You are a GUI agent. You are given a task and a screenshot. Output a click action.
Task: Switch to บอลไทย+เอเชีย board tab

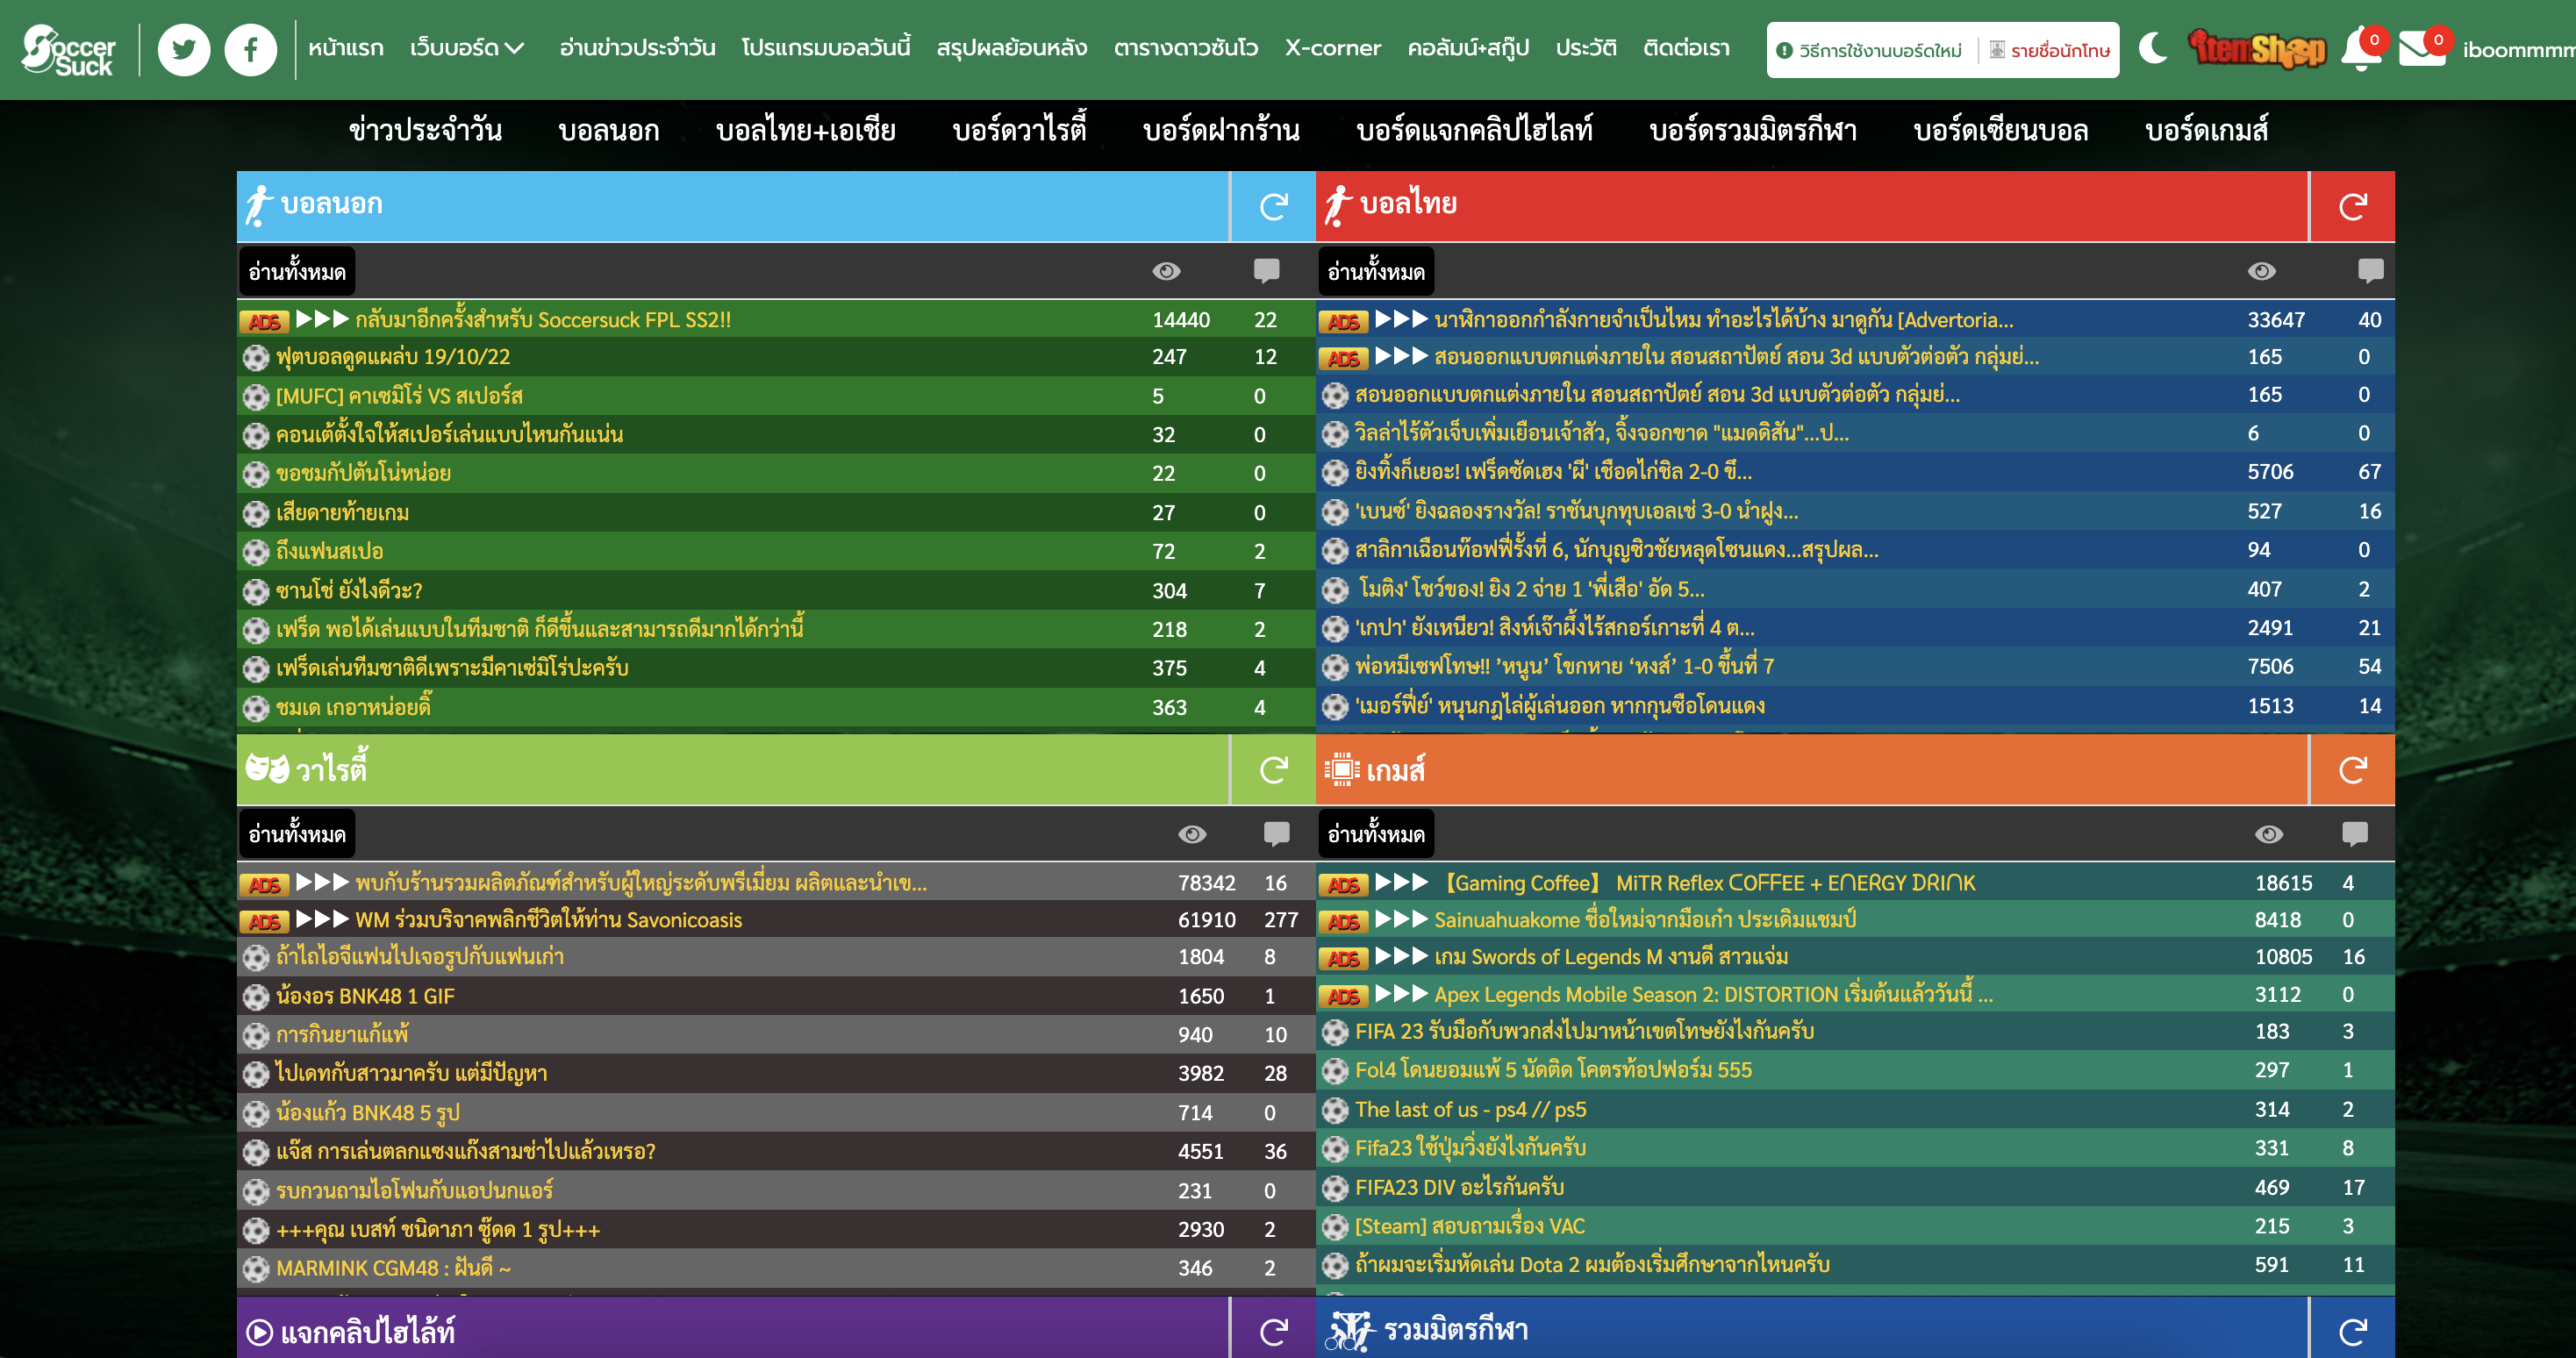(806, 130)
